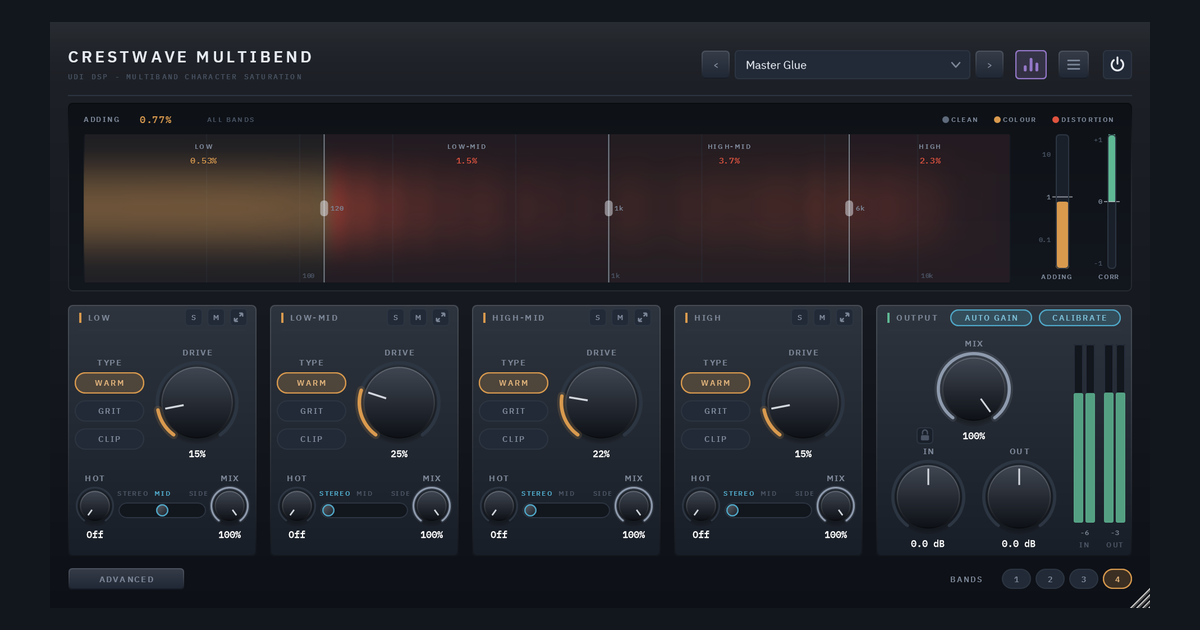Select WARM type for LOW band
This screenshot has width=1200, height=630.
109,383
